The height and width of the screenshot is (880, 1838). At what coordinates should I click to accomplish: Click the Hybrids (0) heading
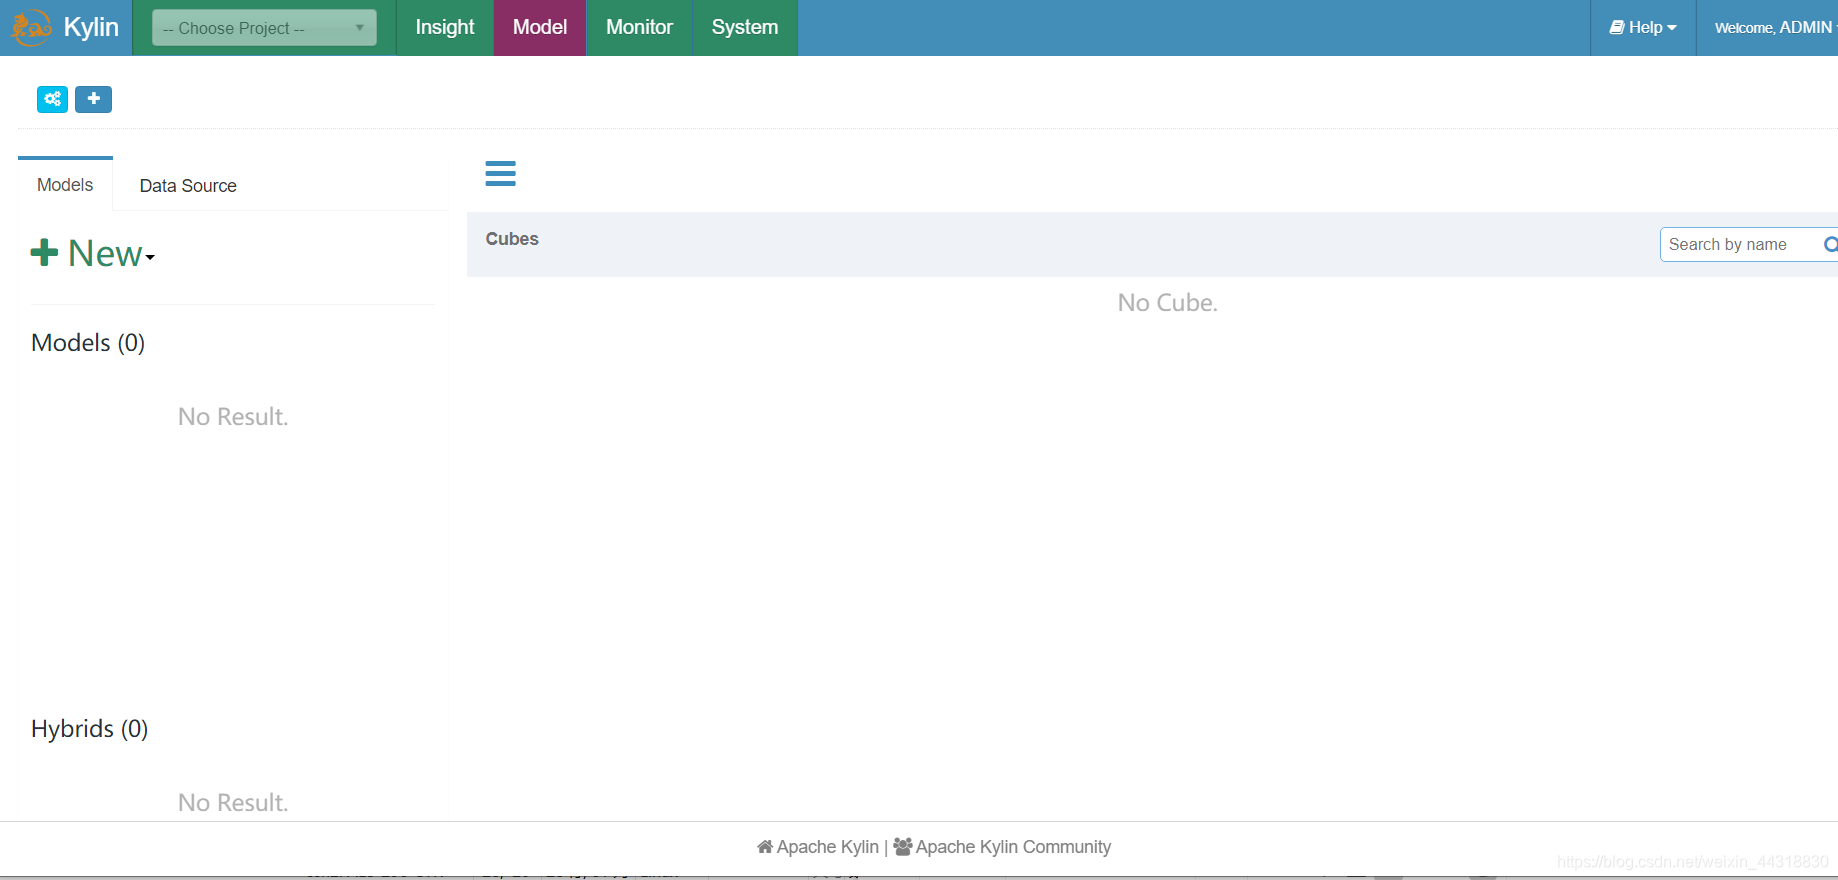tap(90, 729)
